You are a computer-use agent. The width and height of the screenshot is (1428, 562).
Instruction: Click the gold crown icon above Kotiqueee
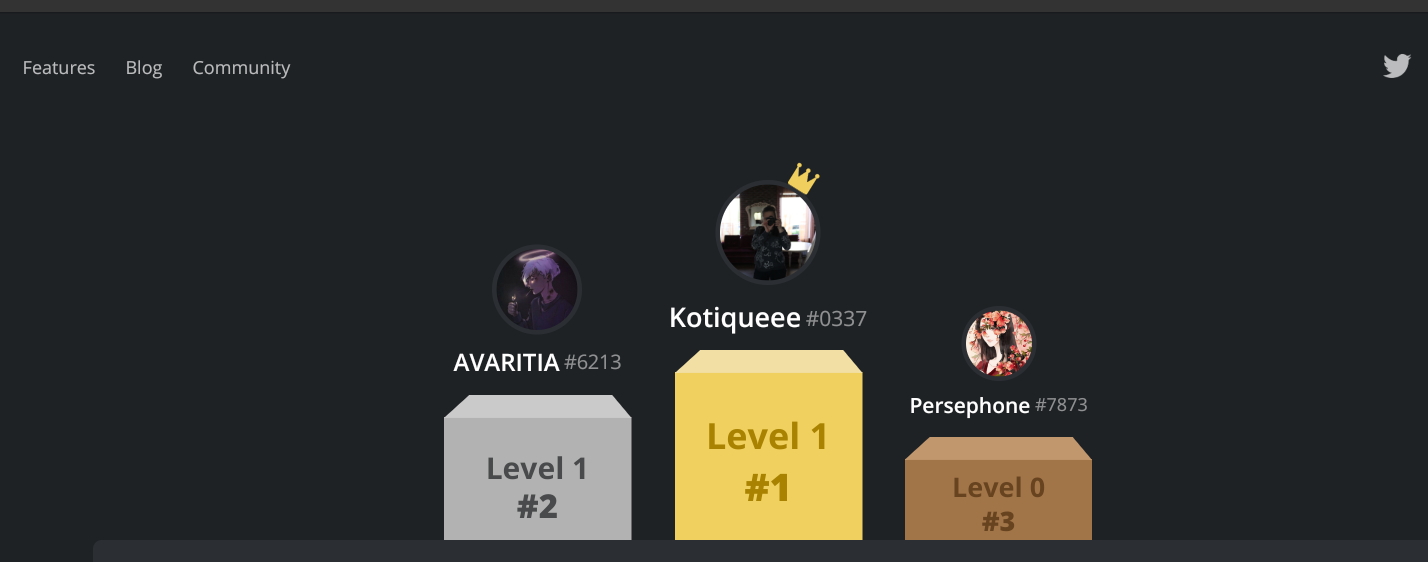tap(803, 179)
